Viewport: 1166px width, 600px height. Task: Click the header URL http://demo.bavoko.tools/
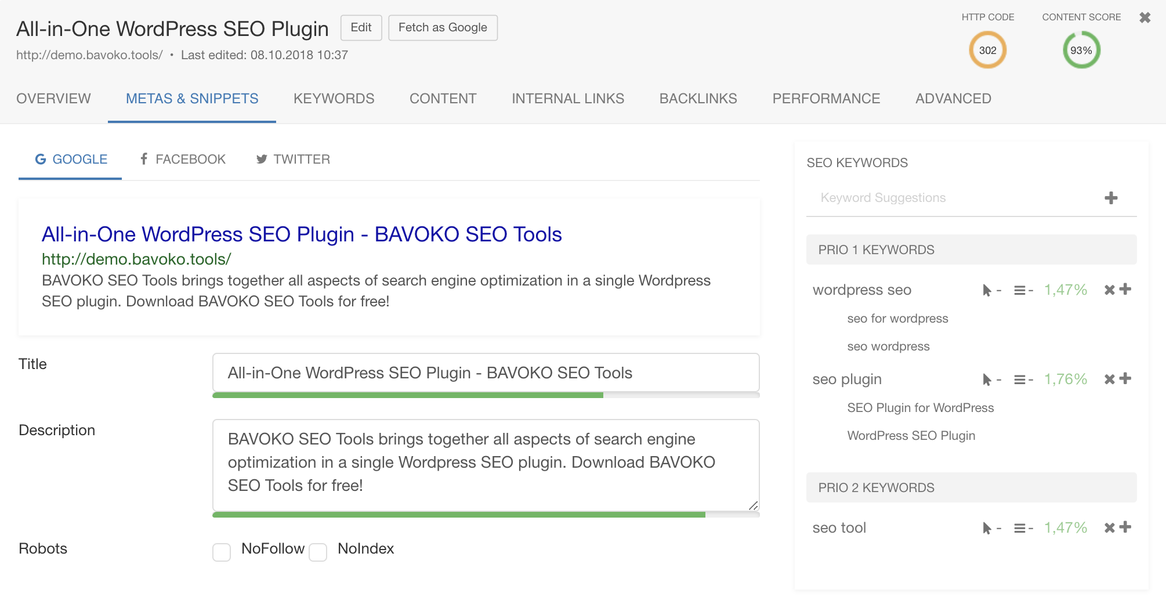coord(89,55)
